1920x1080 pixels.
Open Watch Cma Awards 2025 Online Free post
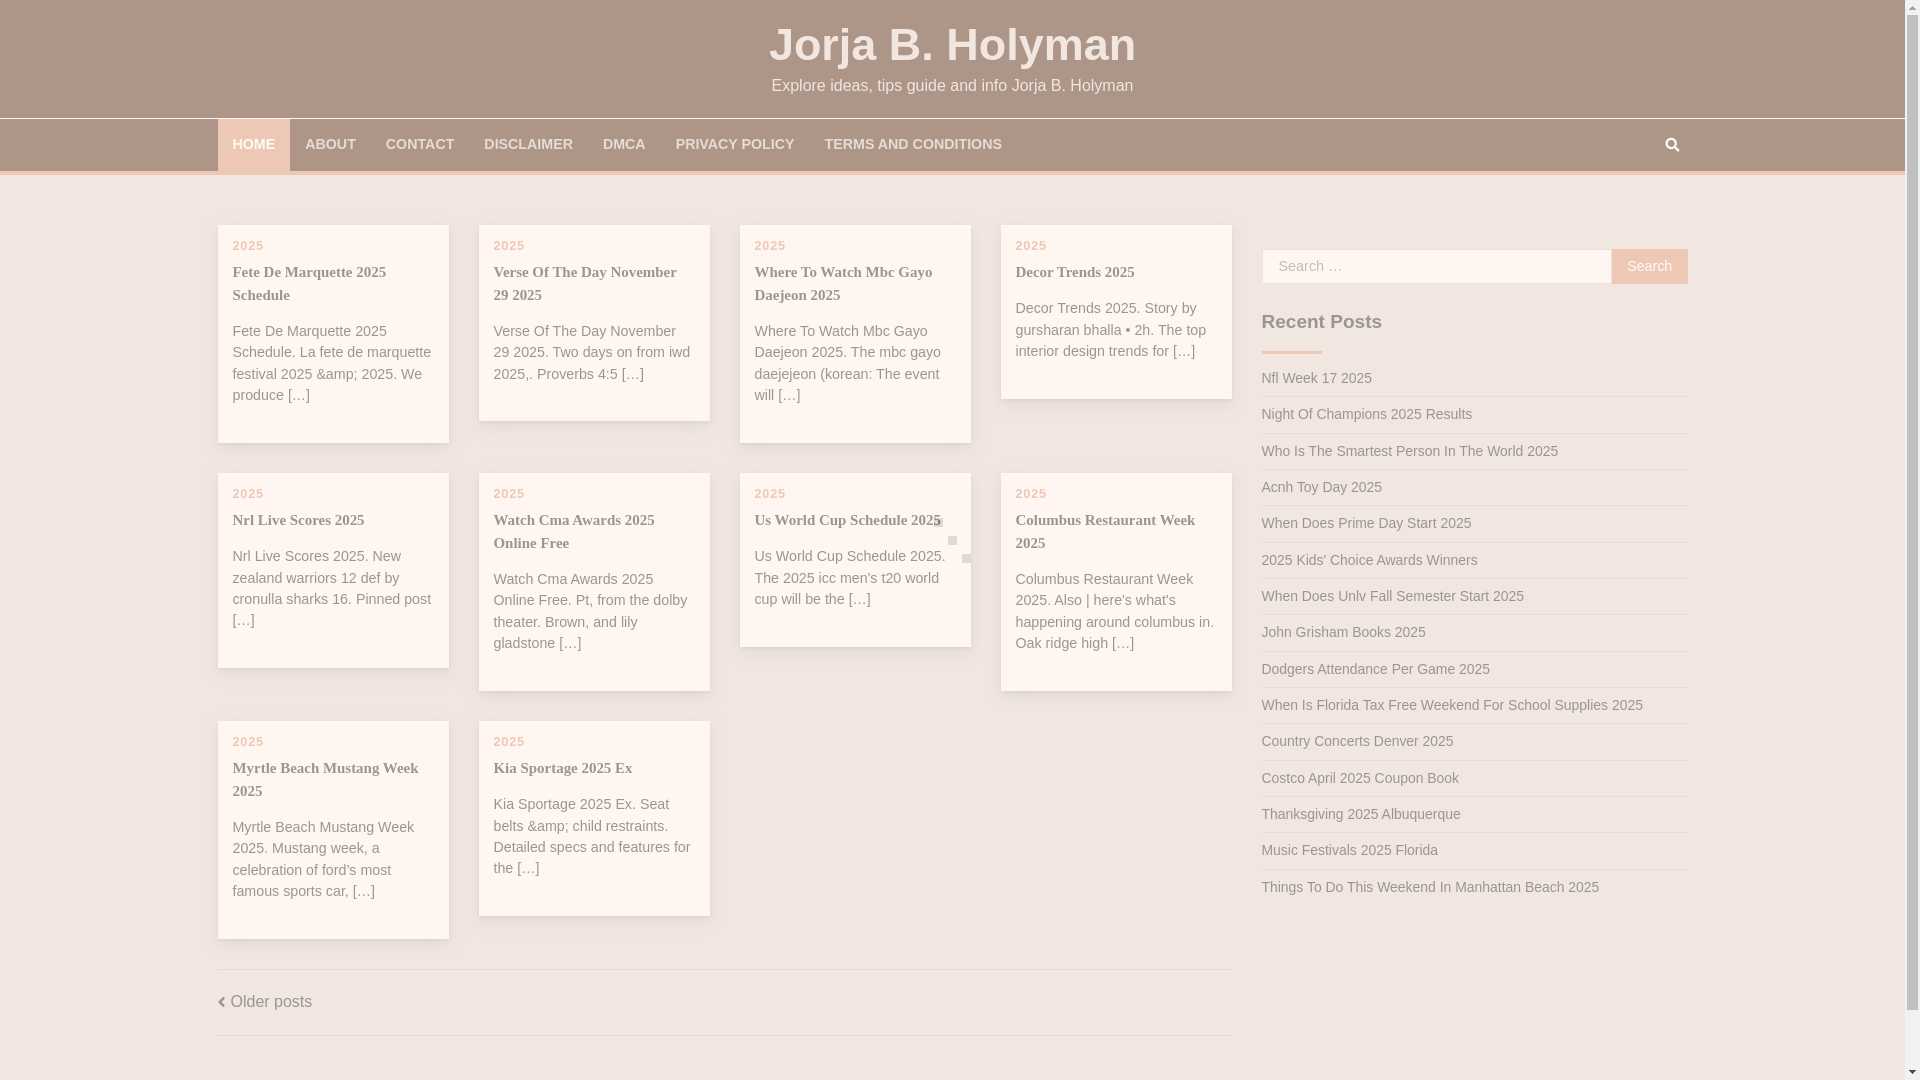point(574,531)
